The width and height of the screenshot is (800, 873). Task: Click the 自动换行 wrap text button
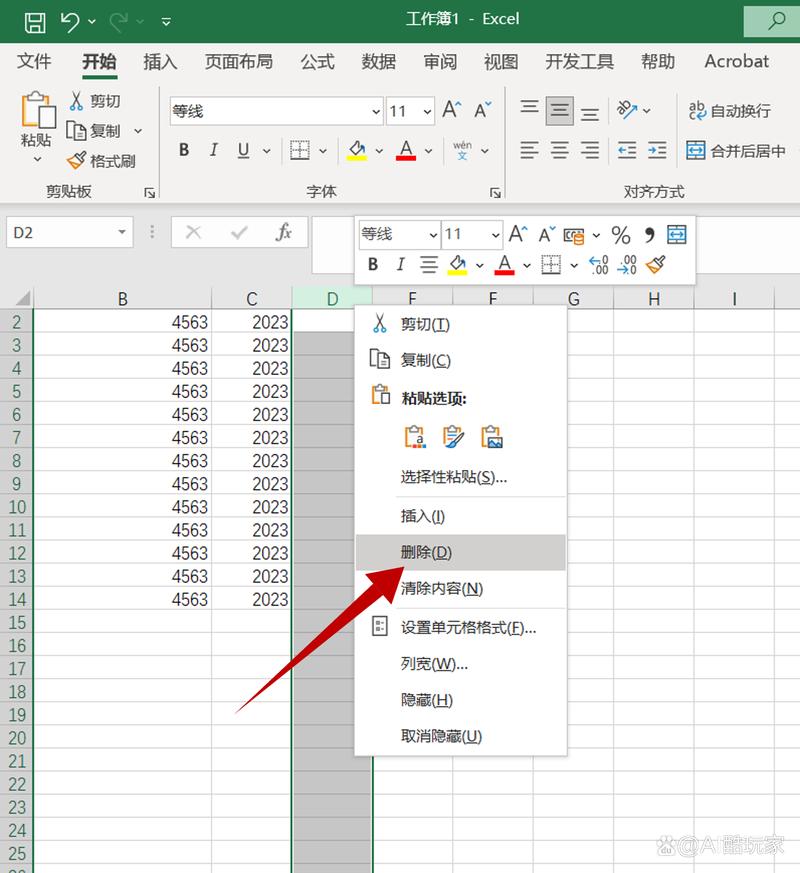pyautogui.click(x=729, y=111)
